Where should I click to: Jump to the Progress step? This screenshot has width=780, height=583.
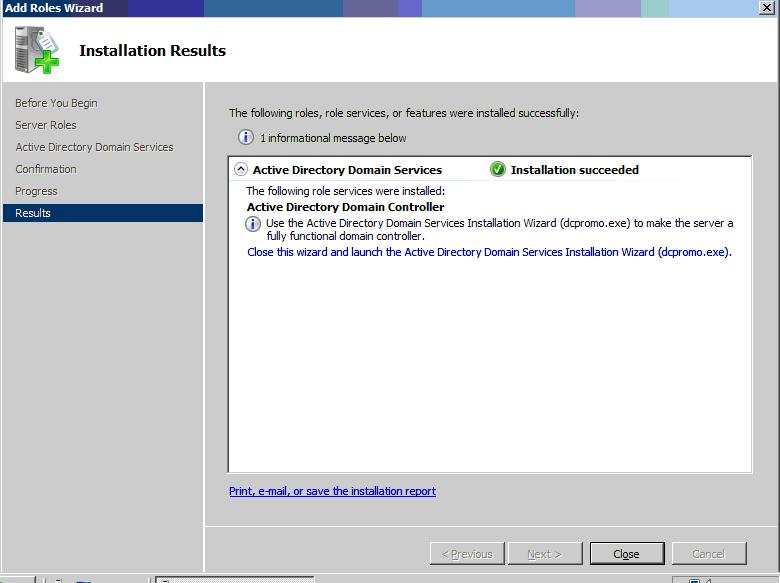point(36,191)
